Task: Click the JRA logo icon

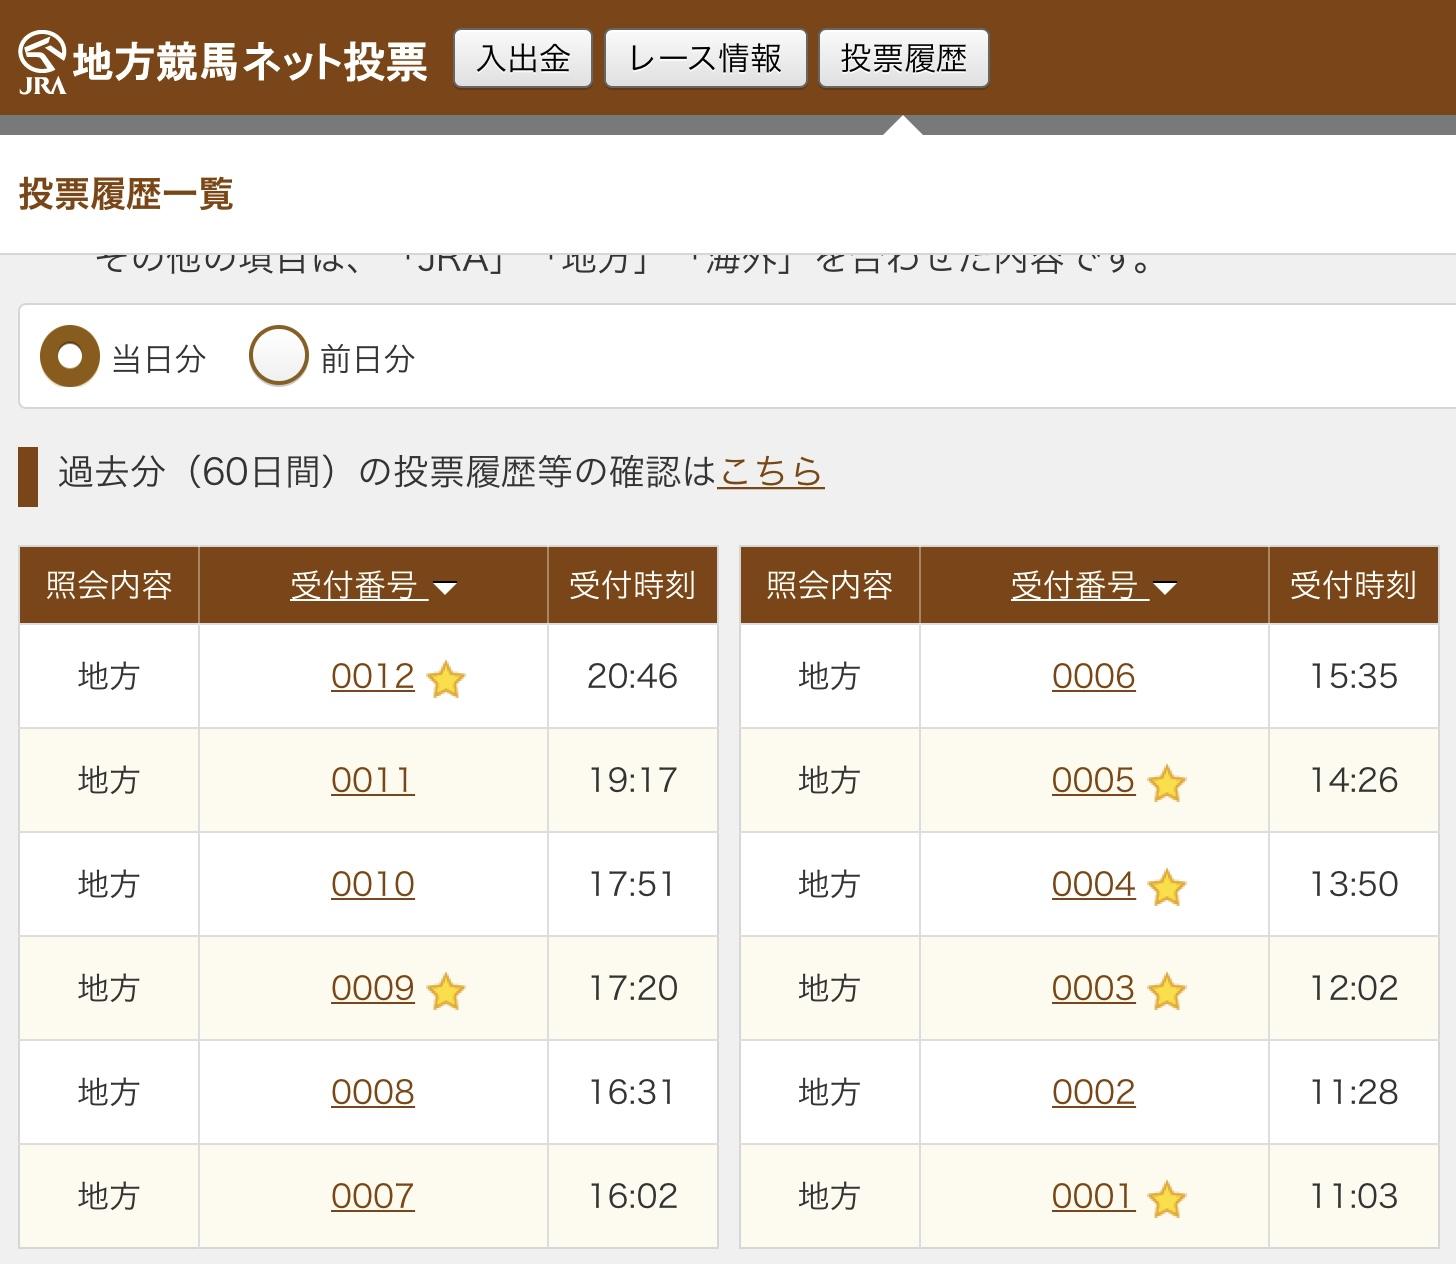Action: [x=43, y=62]
